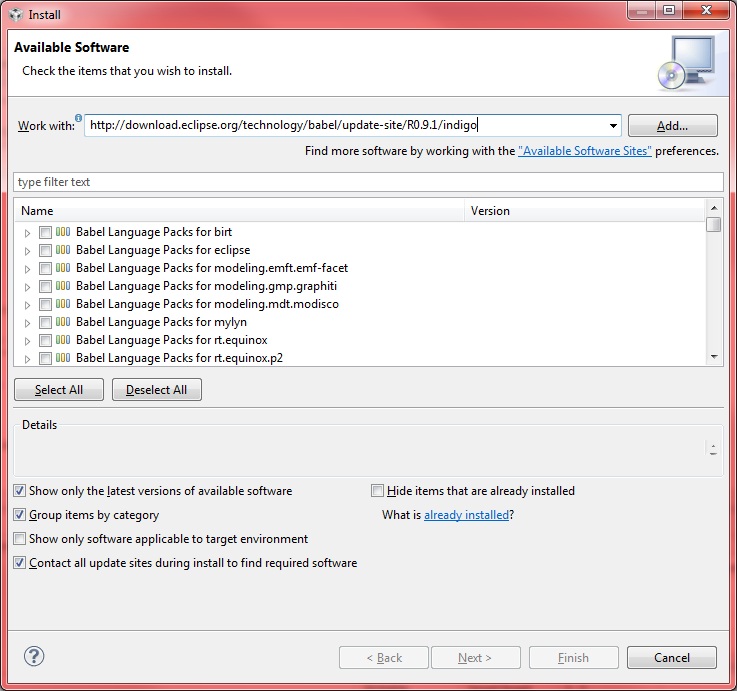Click the Name column header
This screenshot has width=737, height=691.
240,211
